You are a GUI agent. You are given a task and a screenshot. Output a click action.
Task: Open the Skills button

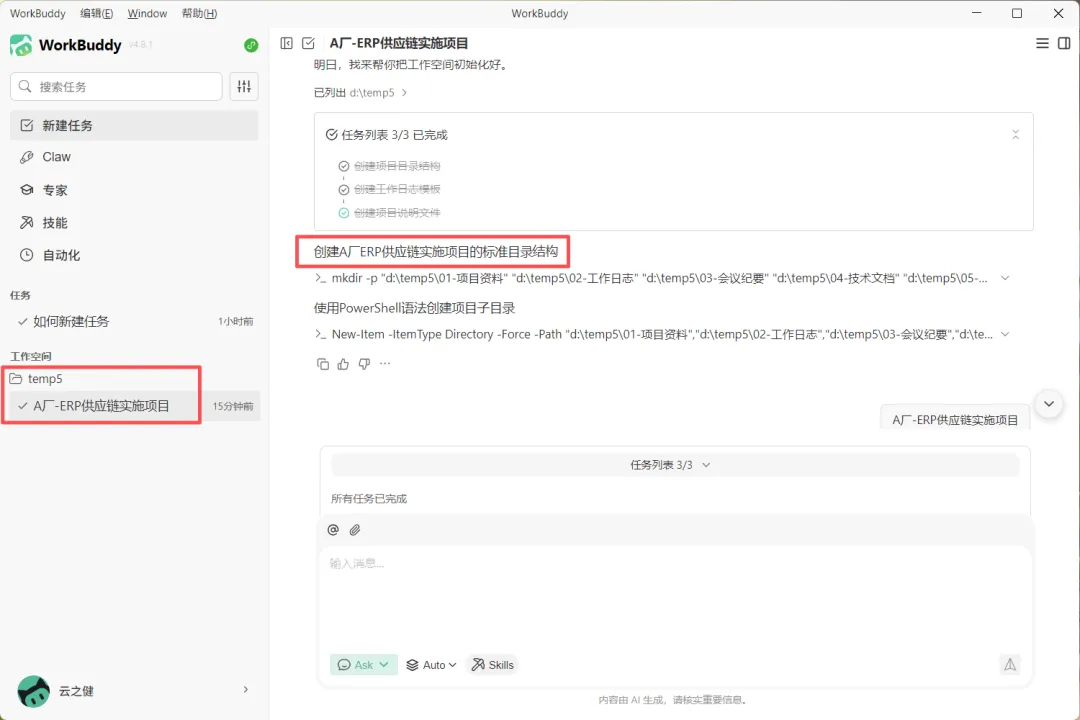click(492, 664)
